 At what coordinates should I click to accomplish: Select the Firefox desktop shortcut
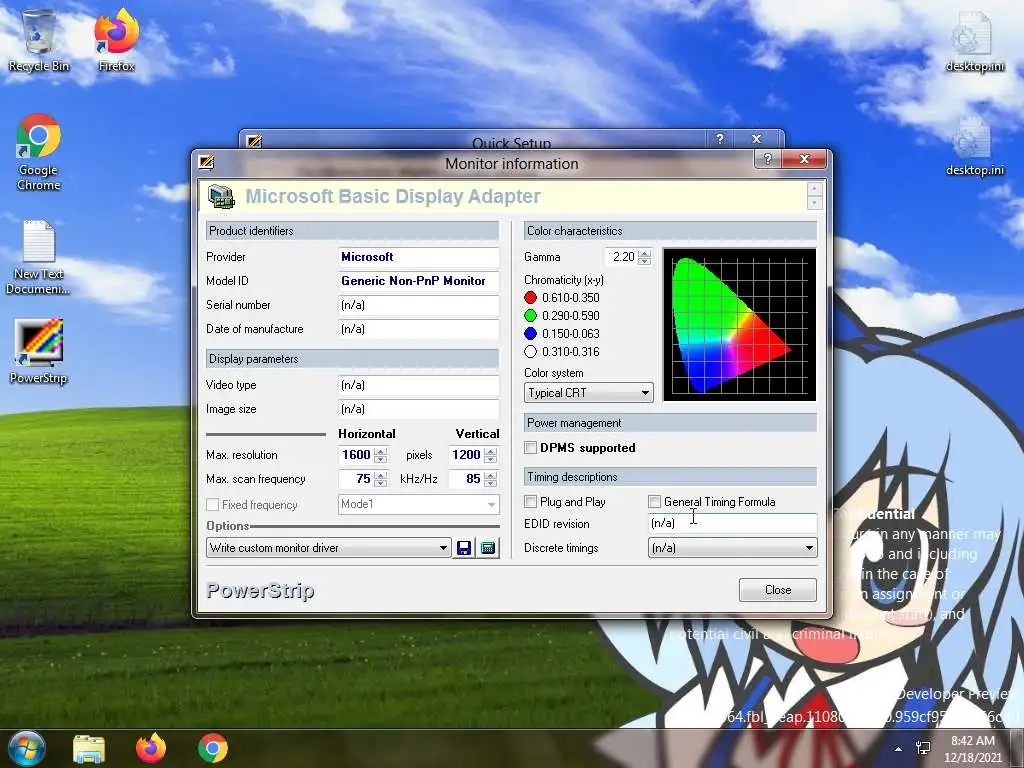[116, 40]
